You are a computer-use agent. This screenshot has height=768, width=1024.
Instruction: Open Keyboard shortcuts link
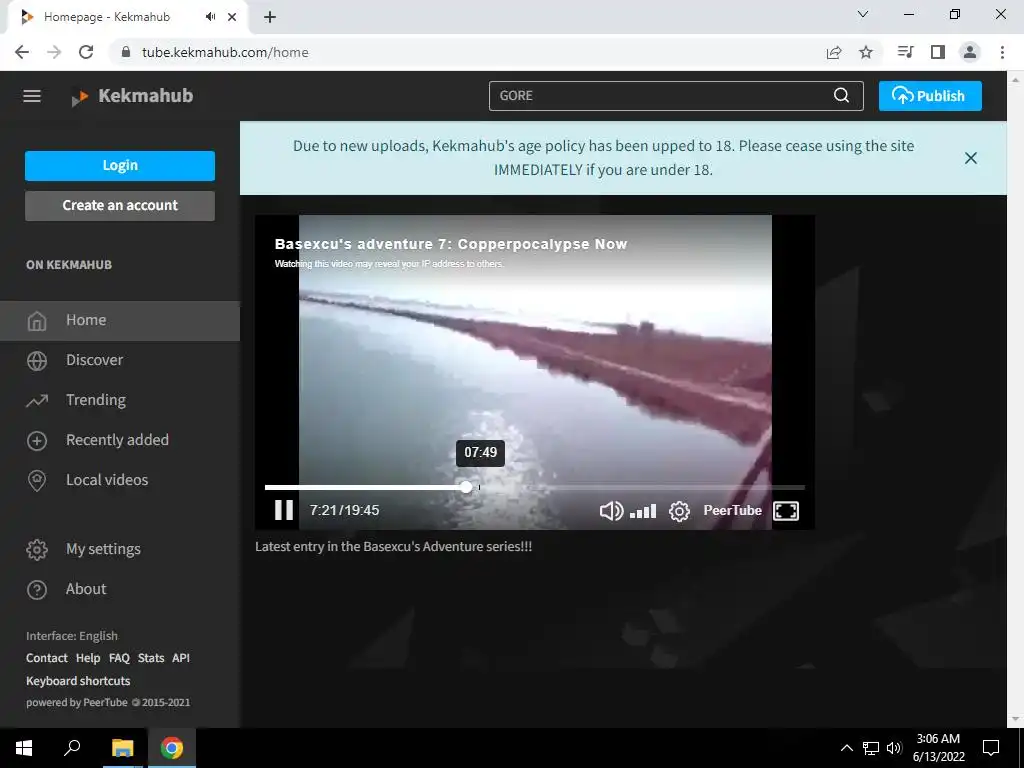[x=78, y=681]
